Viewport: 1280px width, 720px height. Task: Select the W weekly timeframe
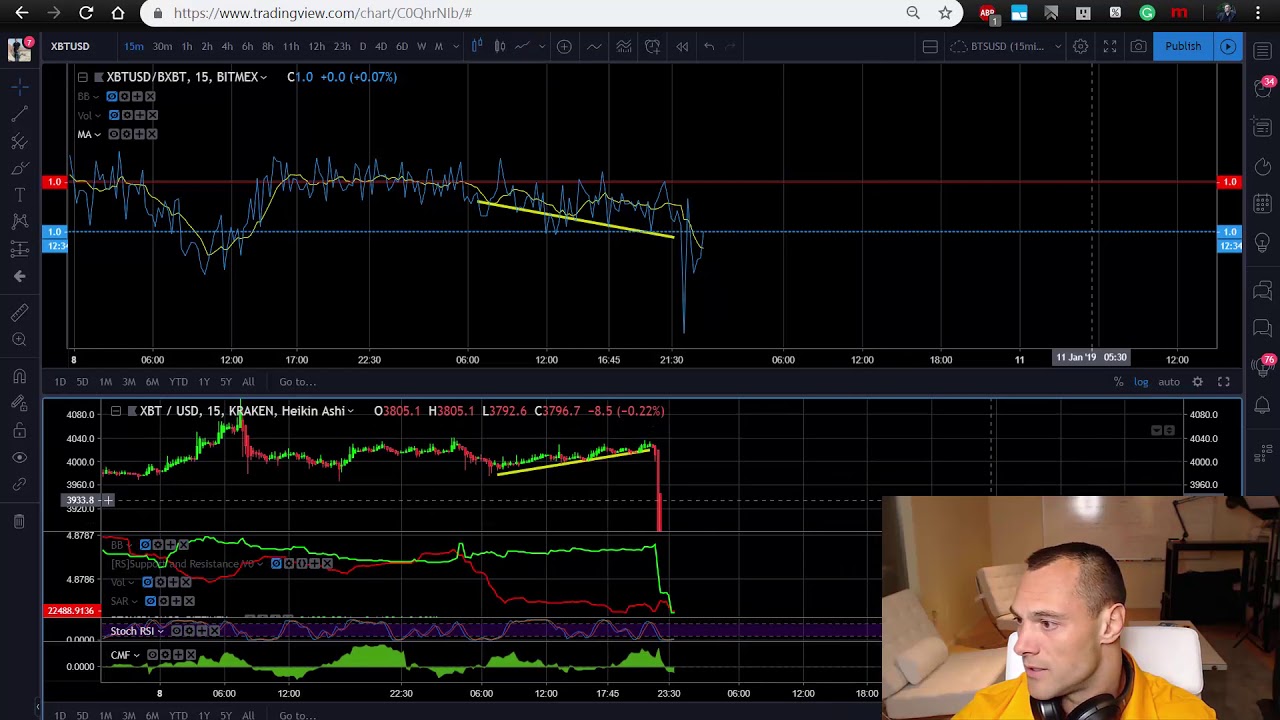(x=421, y=46)
